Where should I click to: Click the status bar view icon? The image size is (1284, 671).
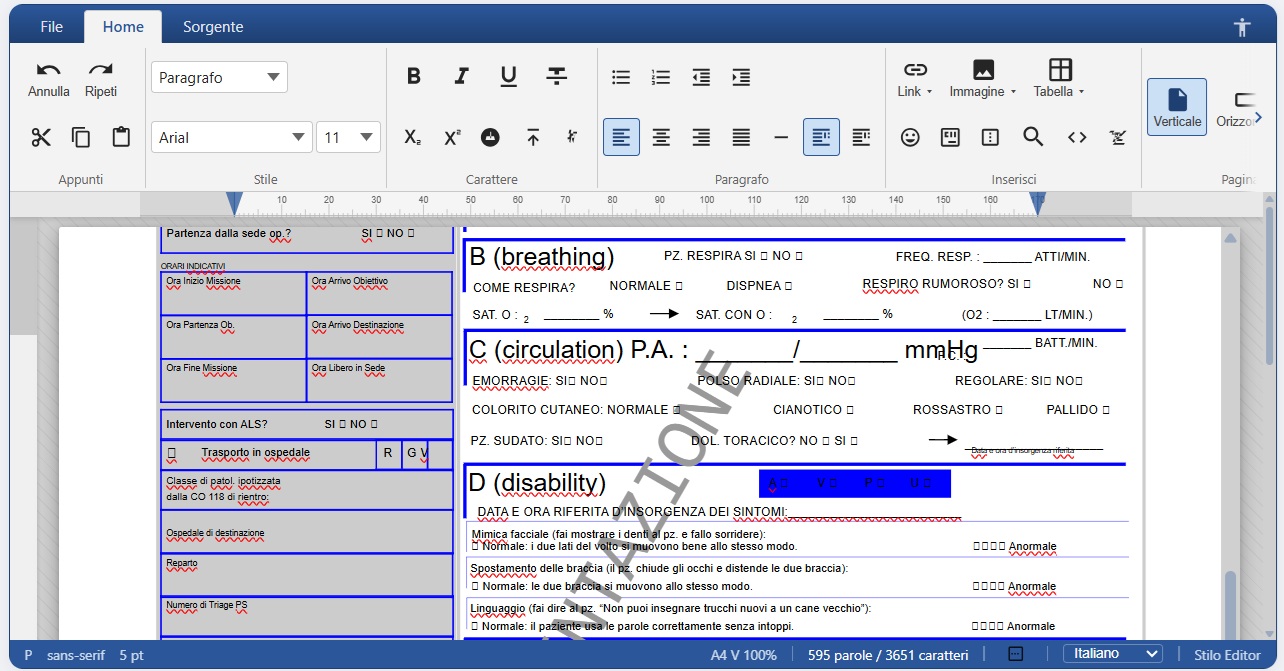[x=1015, y=654]
